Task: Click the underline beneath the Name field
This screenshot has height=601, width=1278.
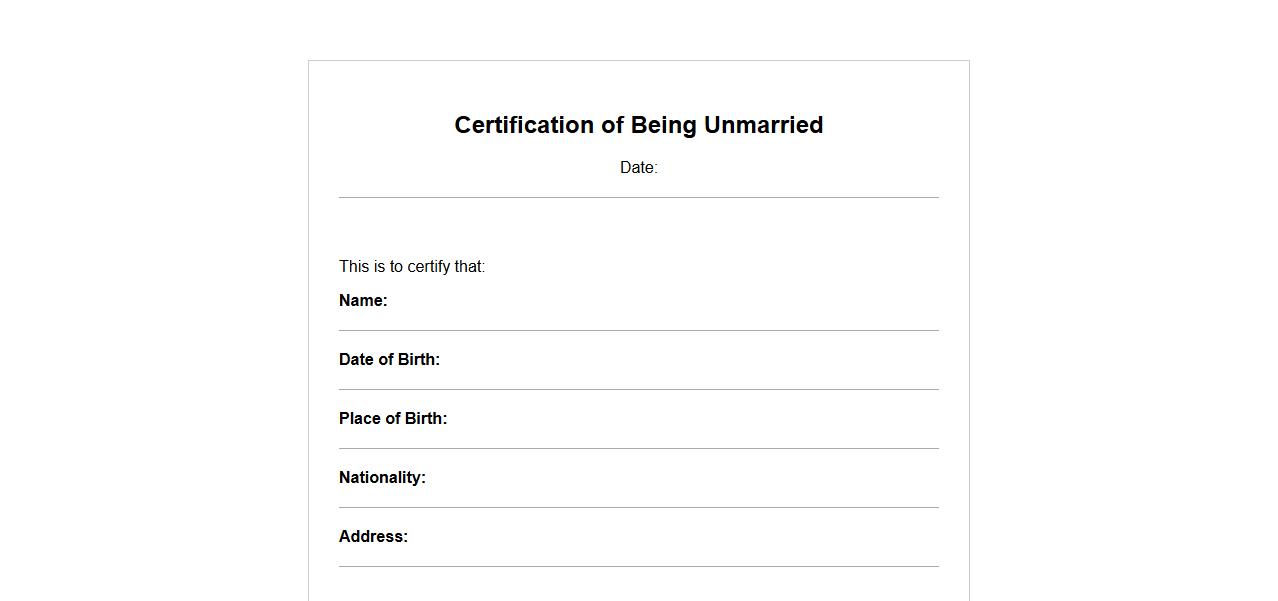Action: [638, 330]
